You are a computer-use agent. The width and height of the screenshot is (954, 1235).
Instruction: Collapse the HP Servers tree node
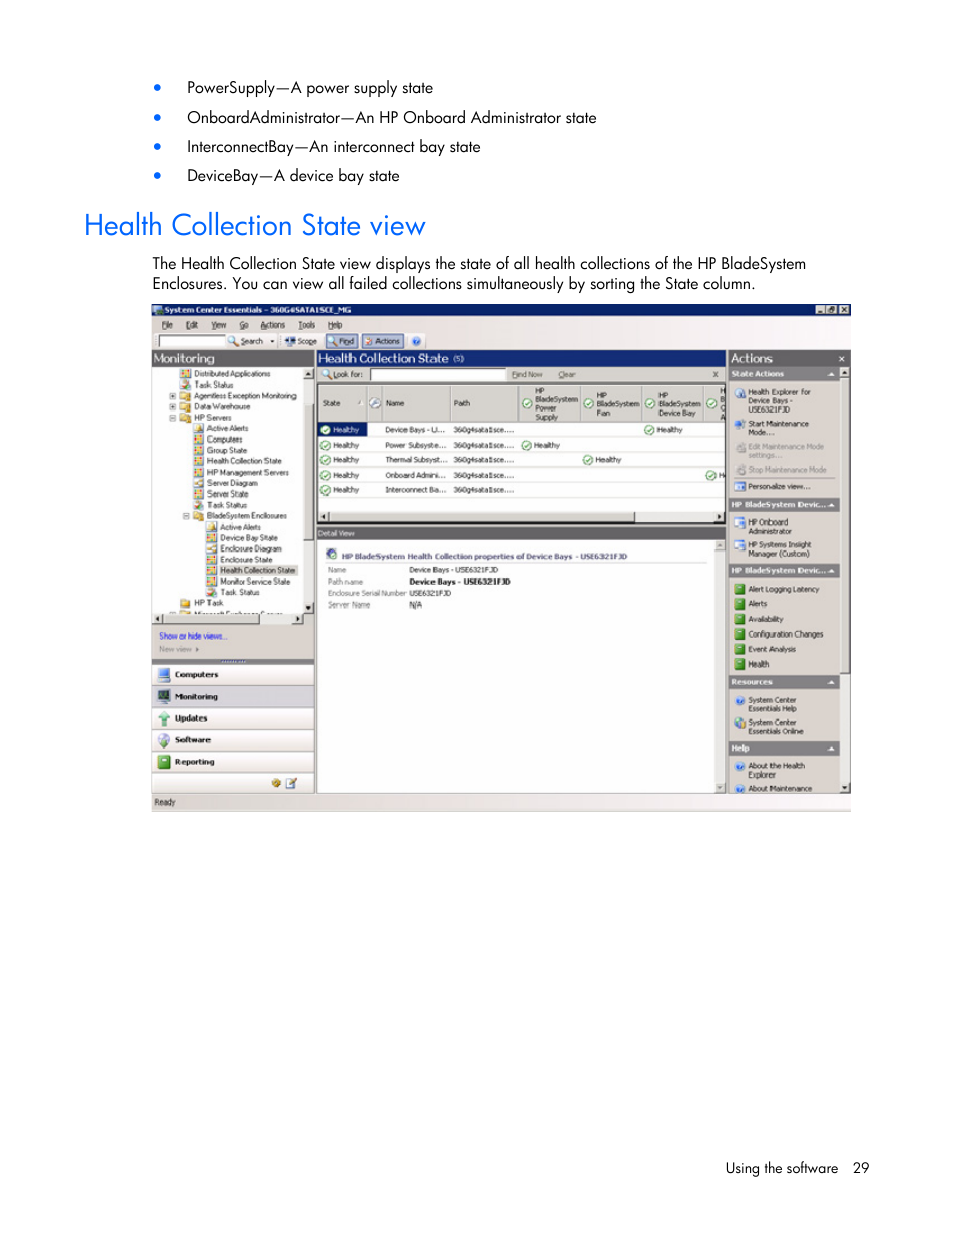173,418
